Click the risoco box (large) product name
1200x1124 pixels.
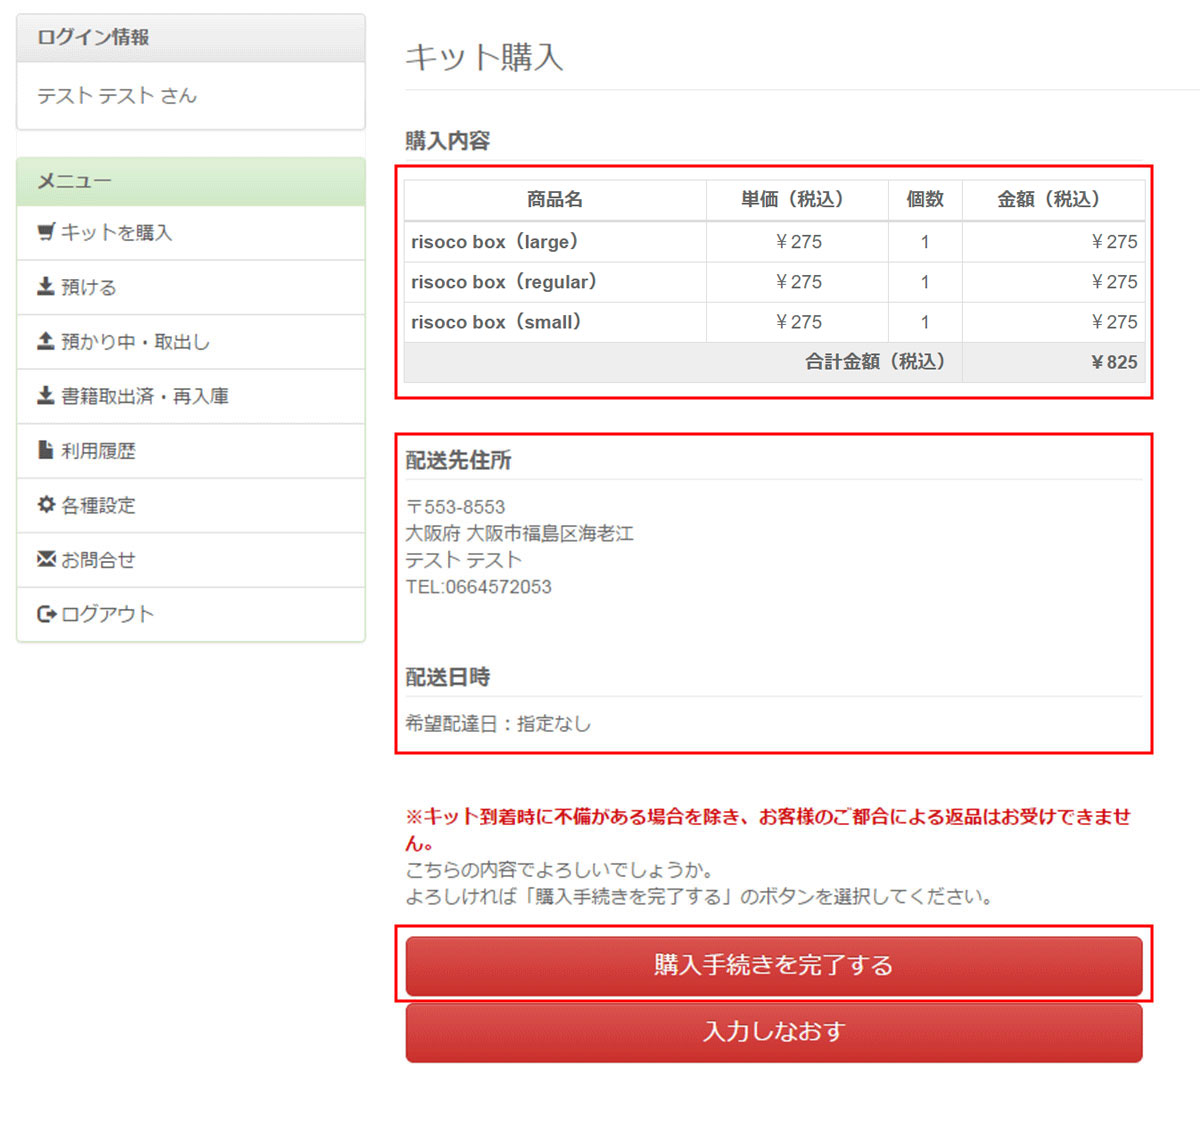495,242
